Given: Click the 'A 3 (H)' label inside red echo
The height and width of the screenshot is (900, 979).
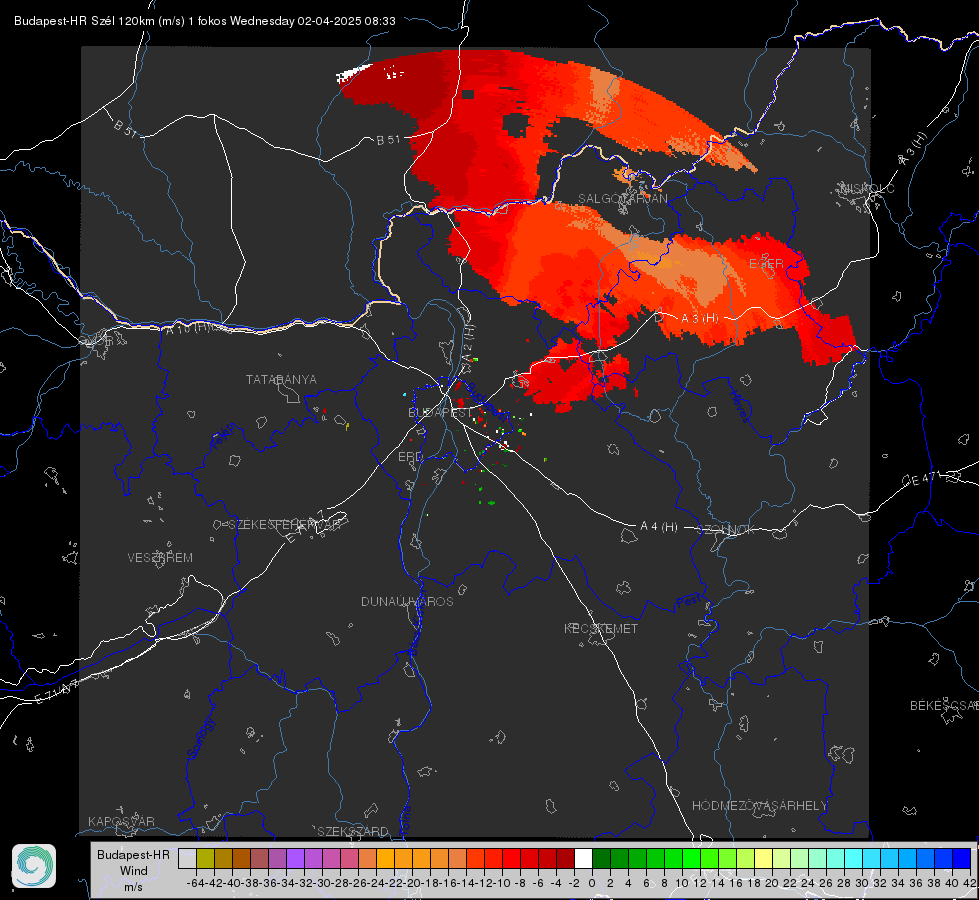Looking at the screenshot, I should (699, 319).
